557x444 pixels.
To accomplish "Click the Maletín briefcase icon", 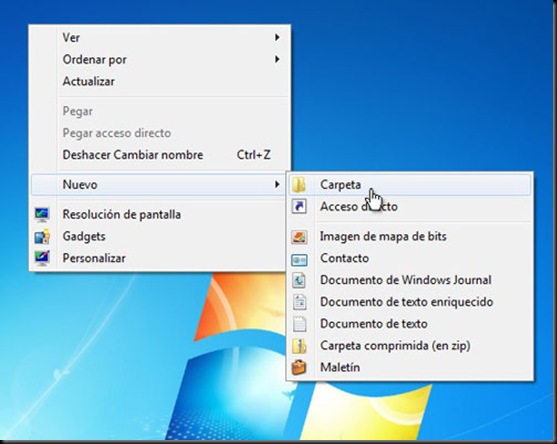I will pyautogui.click(x=299, y=368).
